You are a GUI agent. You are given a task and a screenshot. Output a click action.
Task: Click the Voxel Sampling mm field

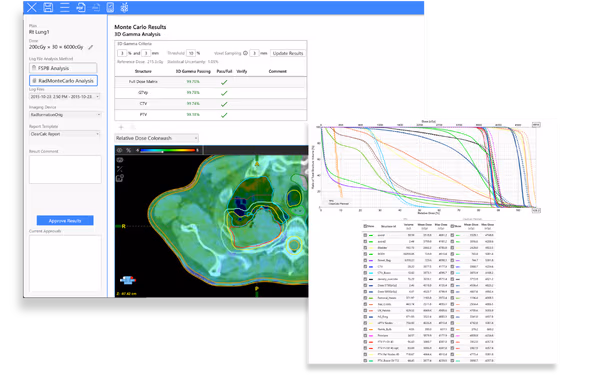(x=254, y=53)
